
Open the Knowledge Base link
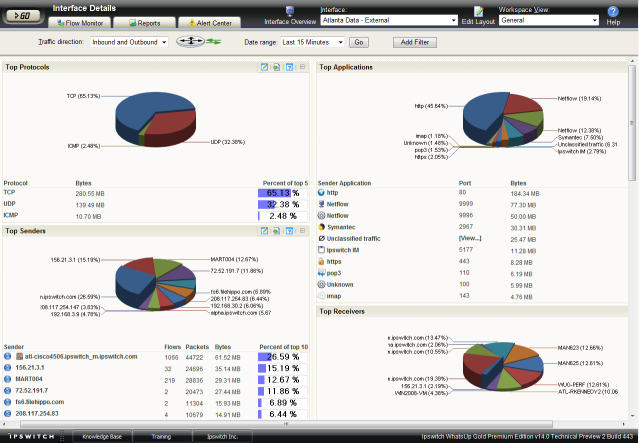click(102, 436)
